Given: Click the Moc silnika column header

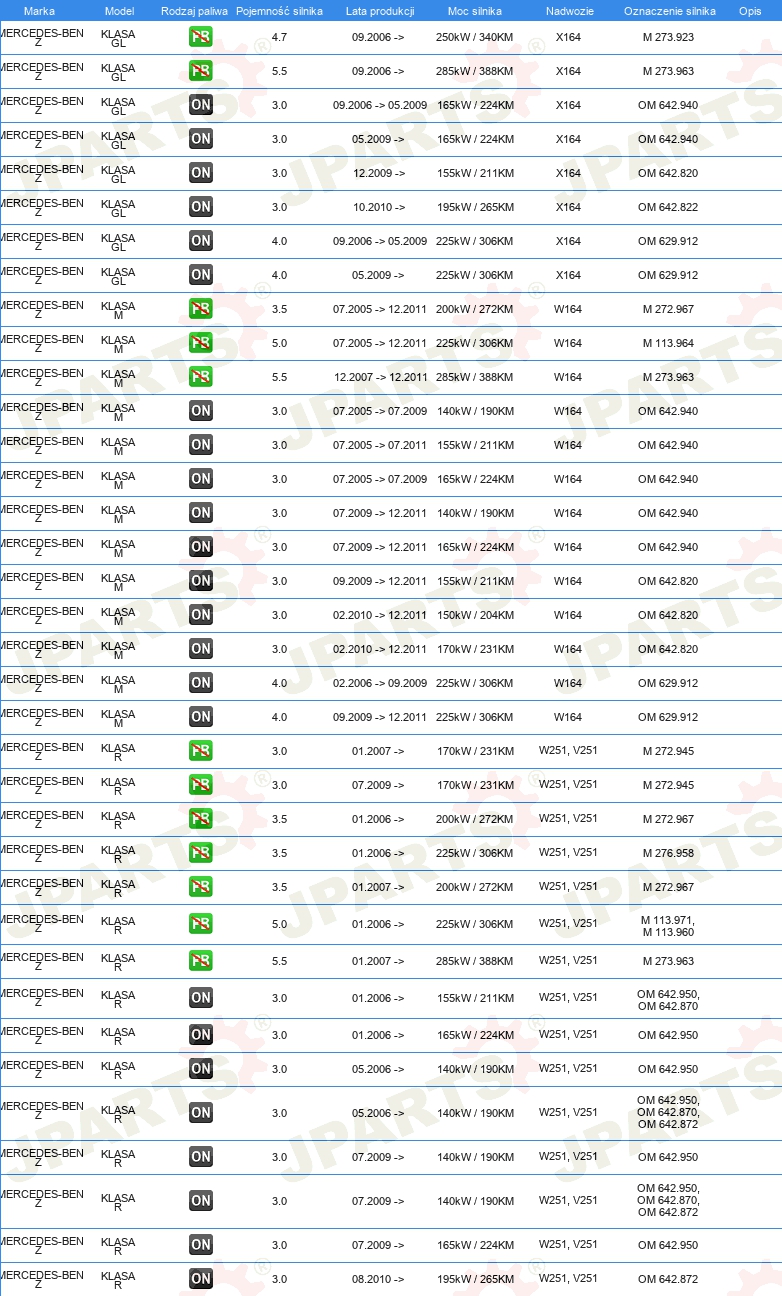Looking at the screenshot, I should pos(475,11).
